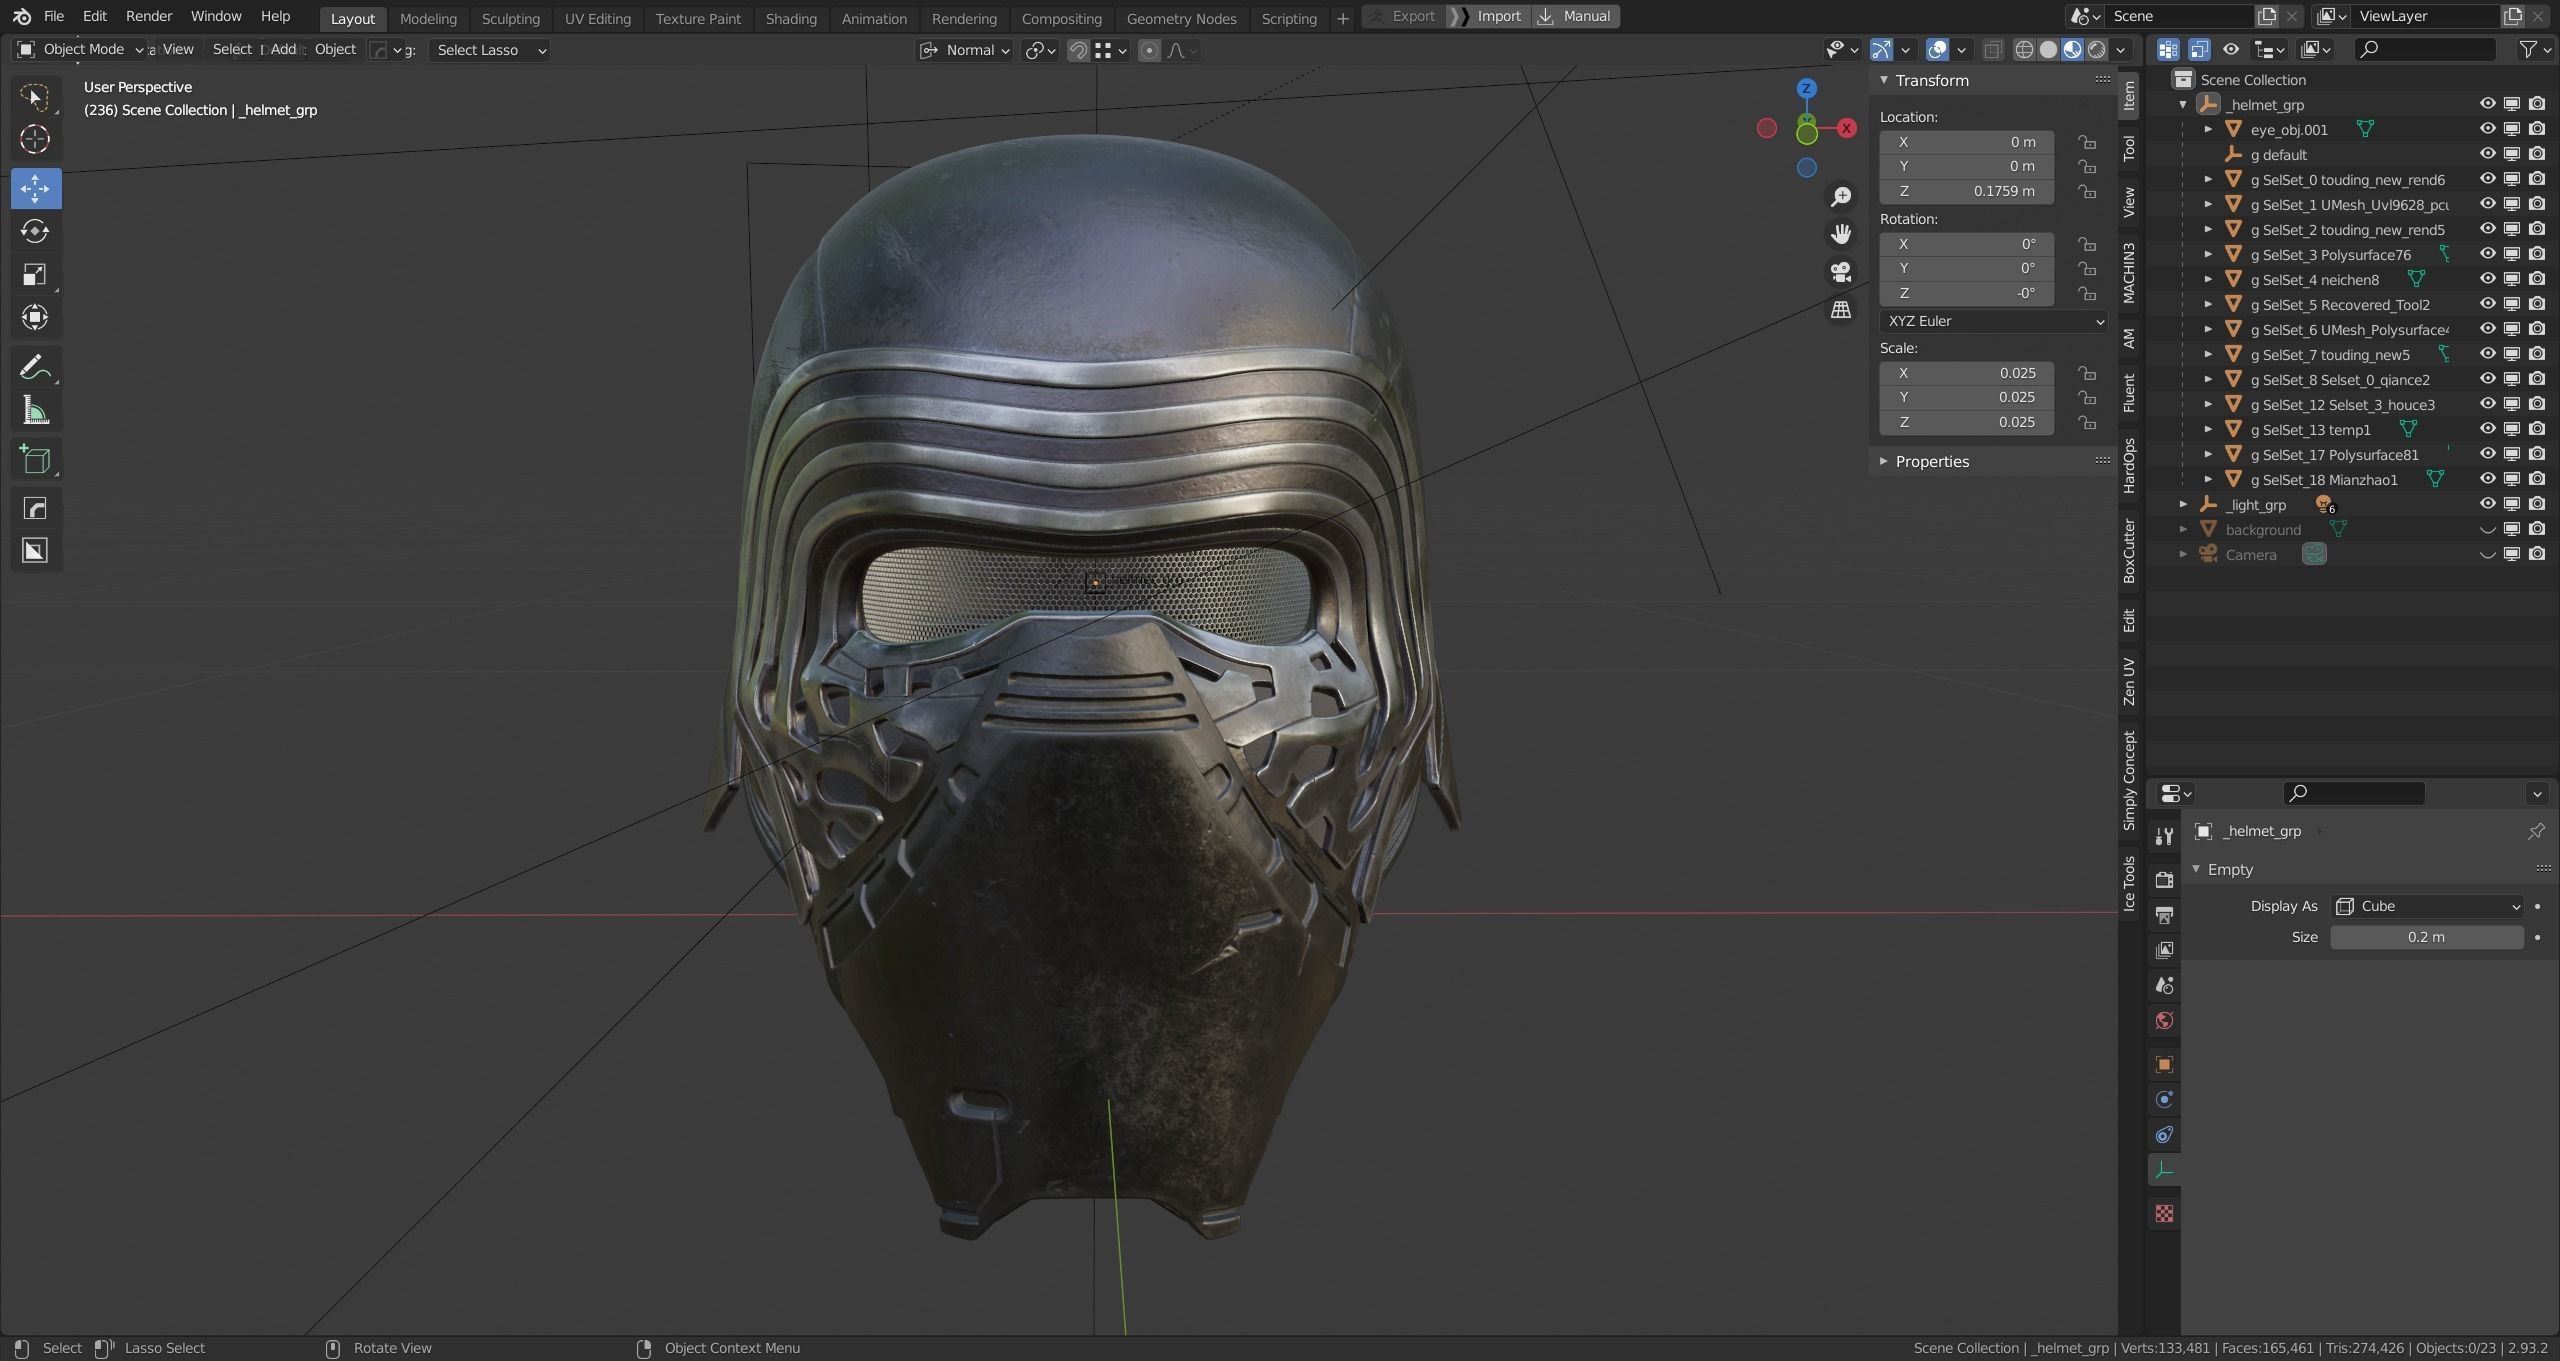Viewport: 2560px width, 1361px height.
Task: Click the Manual button
Action: point(1575,16)
